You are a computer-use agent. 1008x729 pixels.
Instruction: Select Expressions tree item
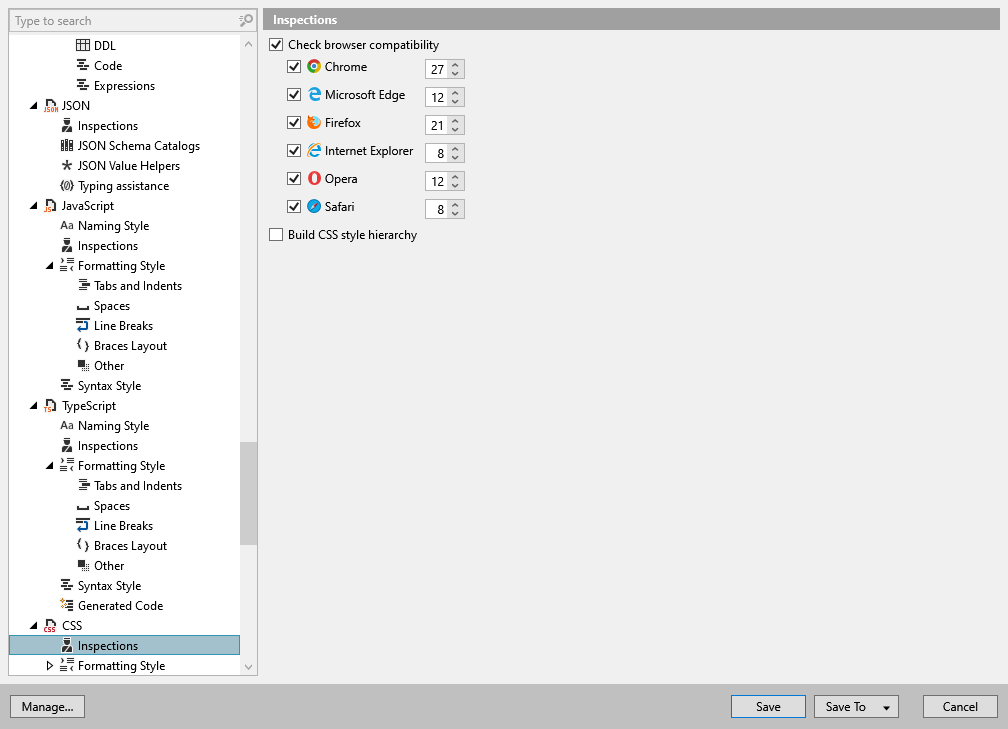[x=124, y=86]
